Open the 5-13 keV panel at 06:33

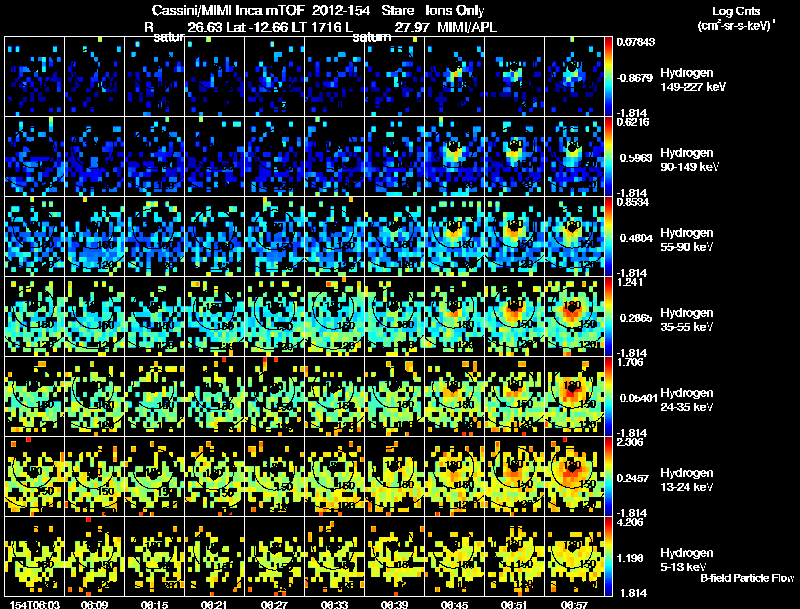point(335,556)
